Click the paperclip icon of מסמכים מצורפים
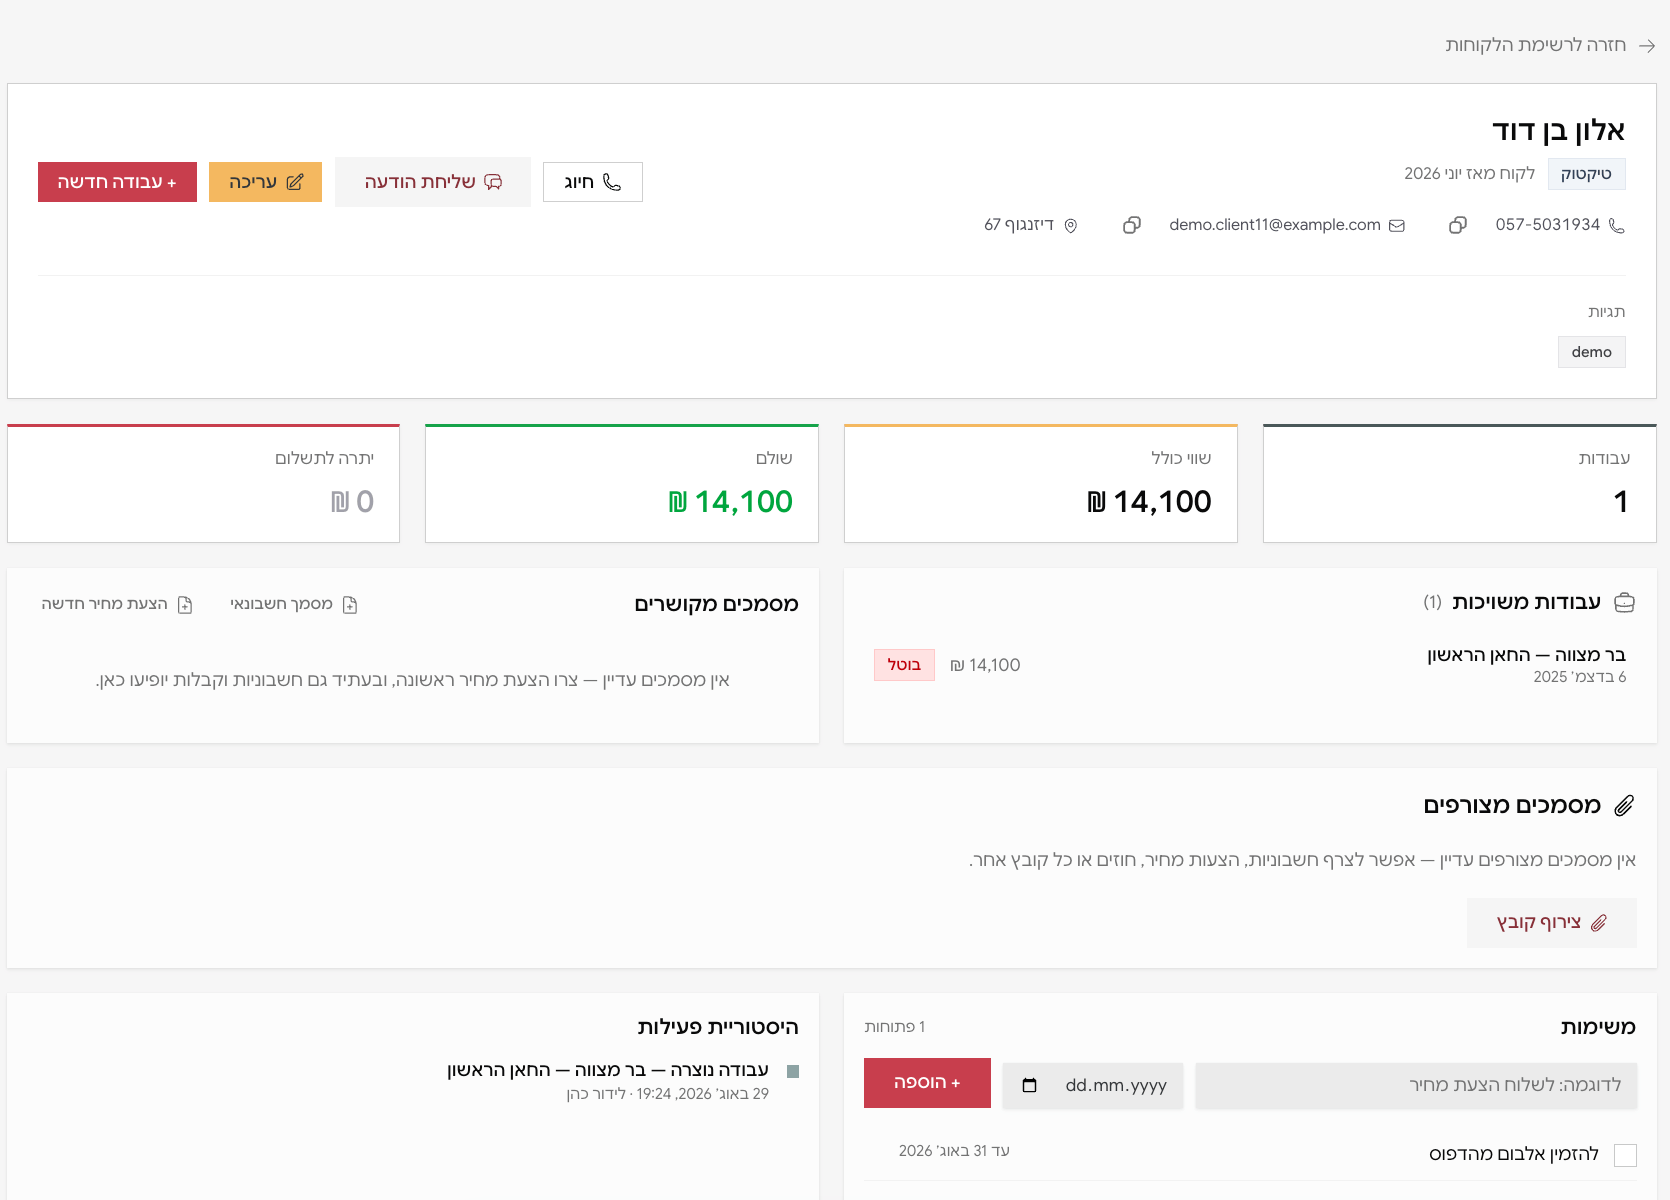1670x1200 pixels. (1624, 806)
